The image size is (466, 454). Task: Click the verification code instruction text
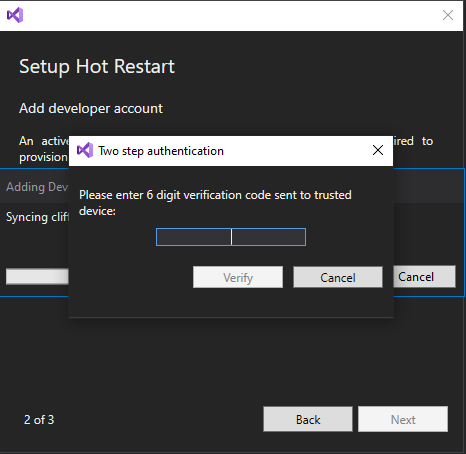click(x=215, y=203)
